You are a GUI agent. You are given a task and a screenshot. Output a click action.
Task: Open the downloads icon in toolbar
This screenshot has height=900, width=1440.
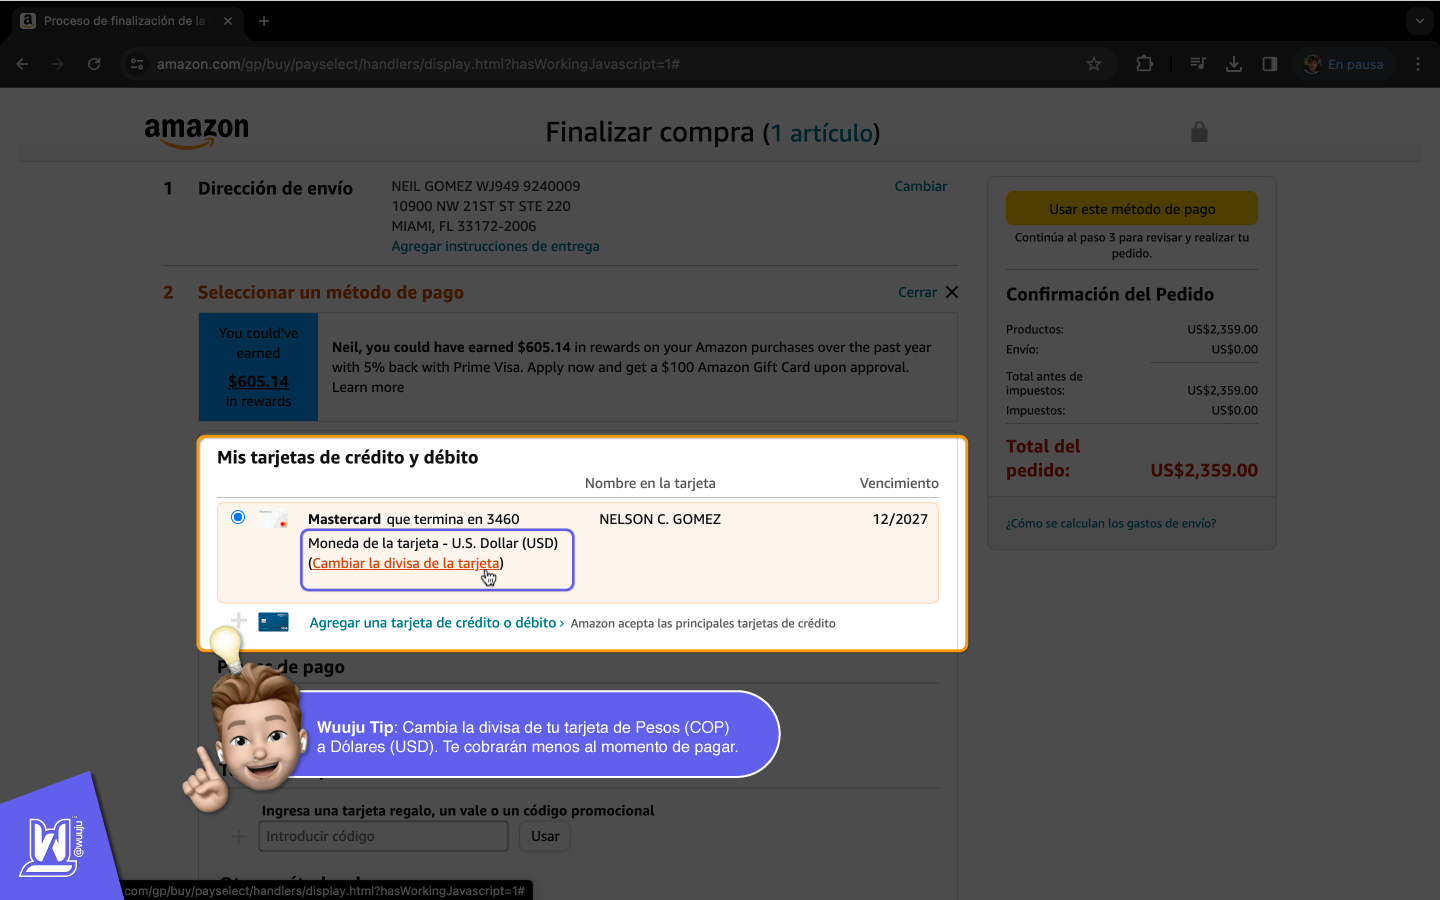[x=1234, y=64]
